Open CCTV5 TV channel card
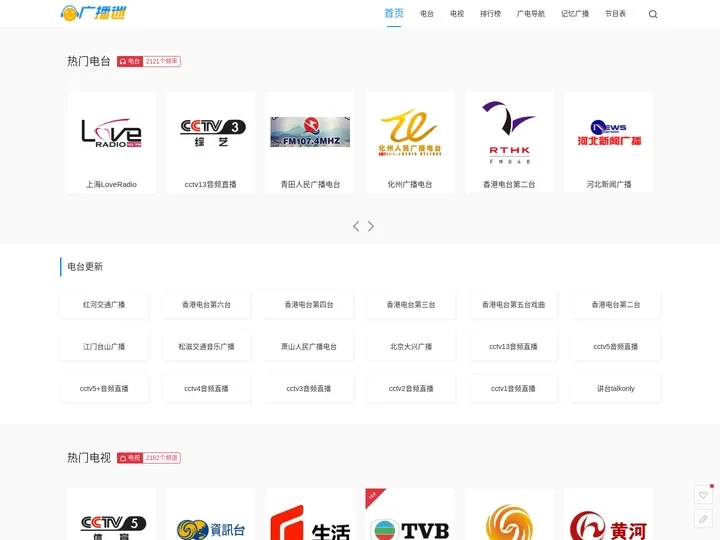720x540 pixels. click(112, 514)
